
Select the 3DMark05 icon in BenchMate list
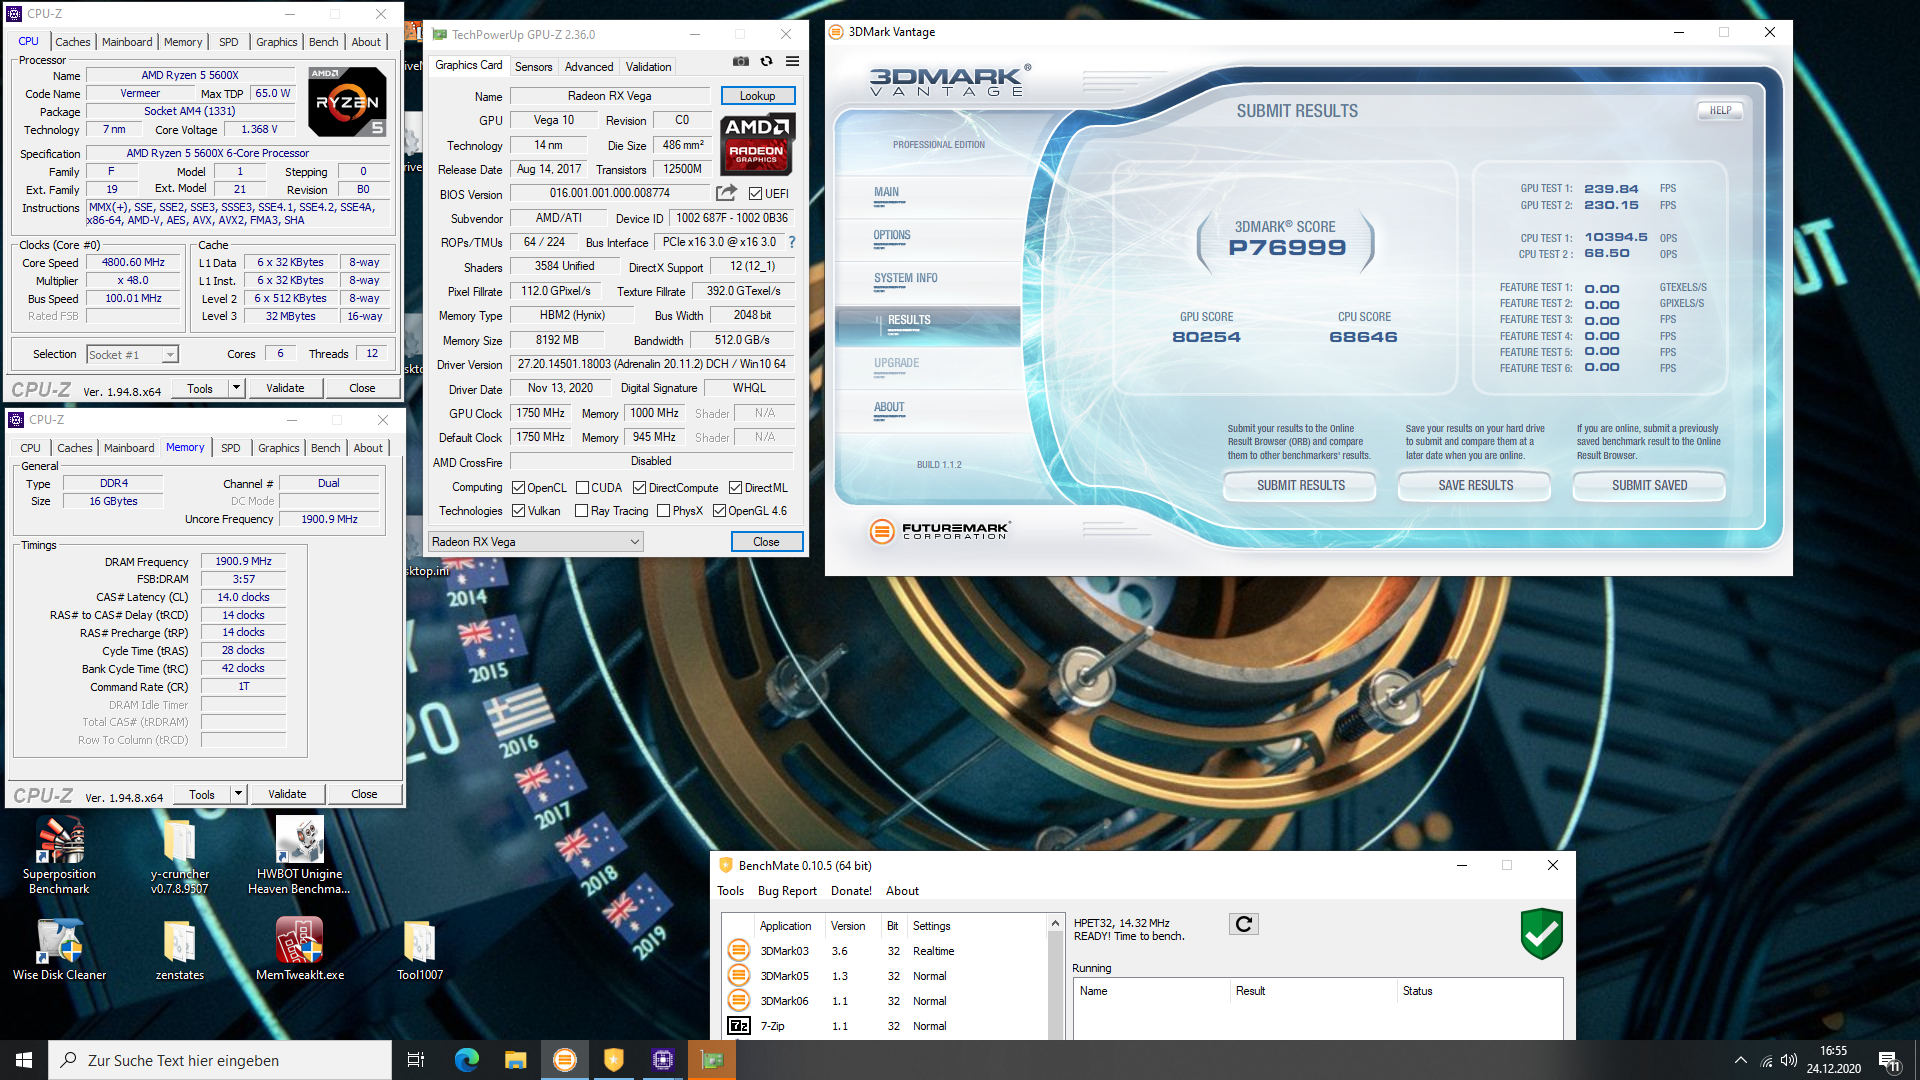tap(738, 975)
